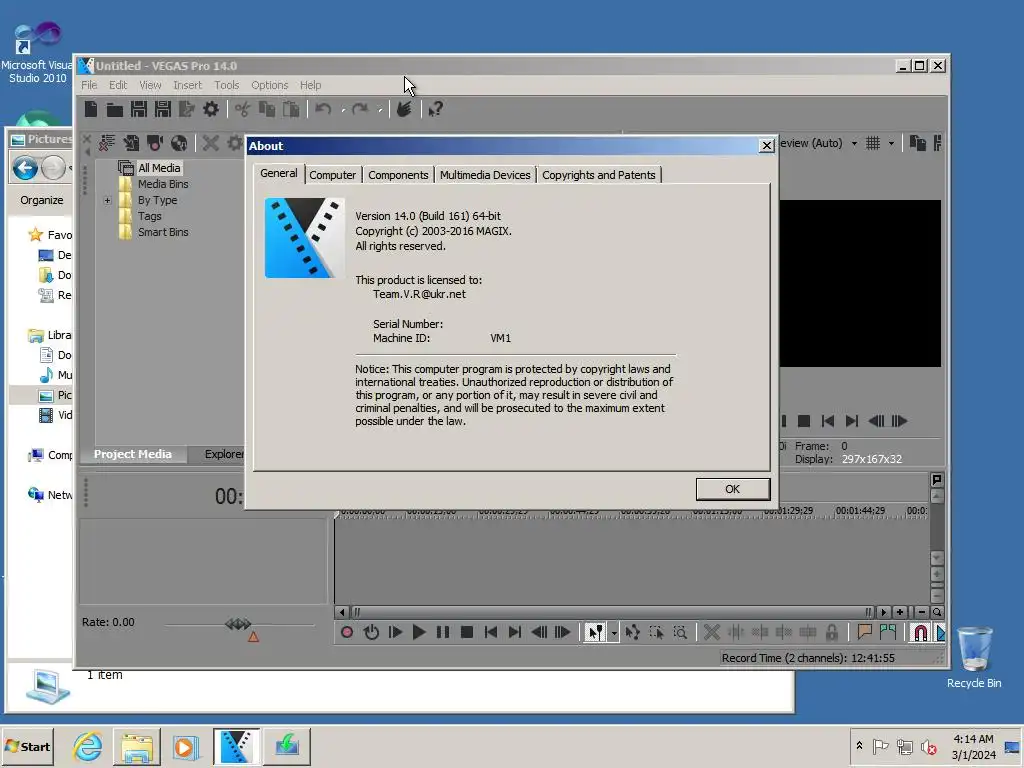This screenshot has height=768, width=1024.
Task: Select All Media in media tree
Action: tap(158, 168)
